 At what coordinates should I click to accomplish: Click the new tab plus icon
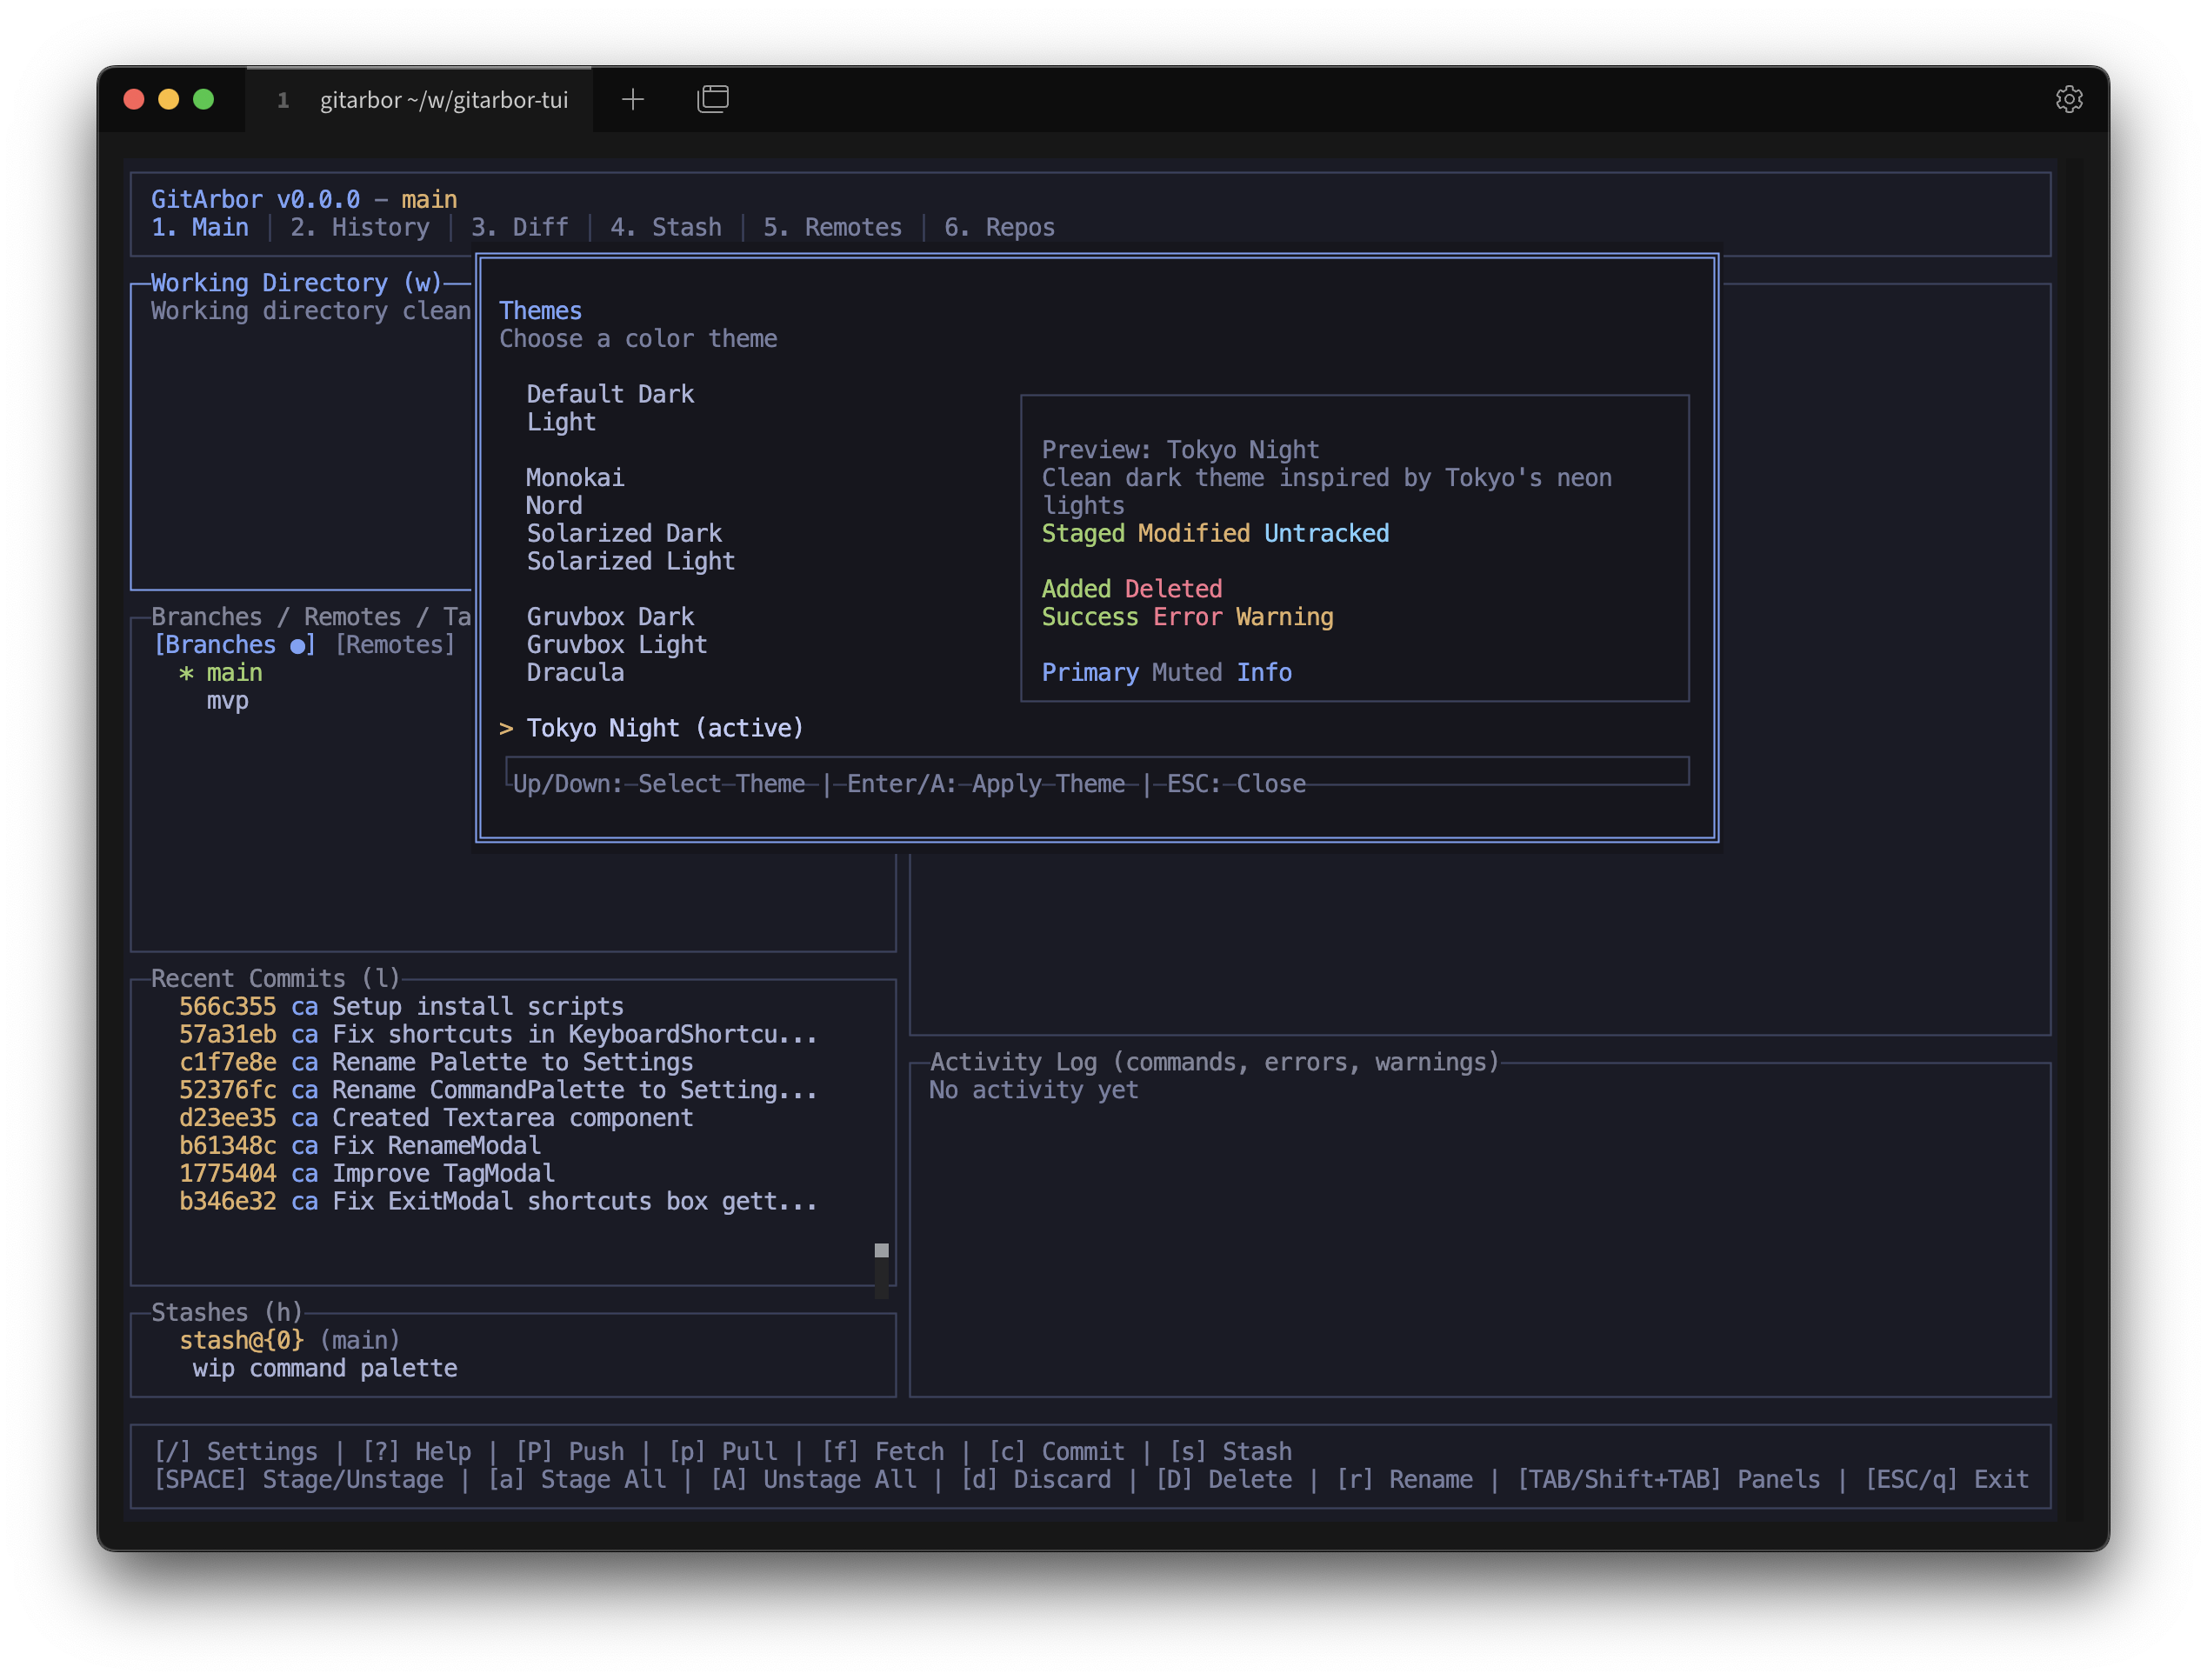(x=632, y=99)
